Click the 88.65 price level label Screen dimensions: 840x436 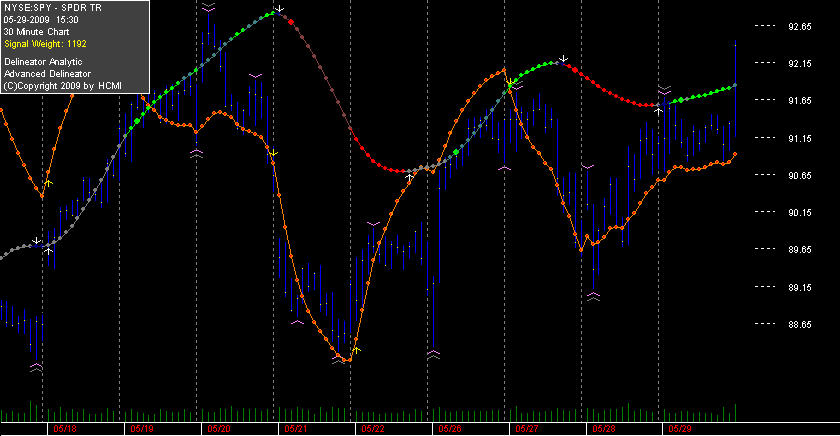(x=800, y=325)
